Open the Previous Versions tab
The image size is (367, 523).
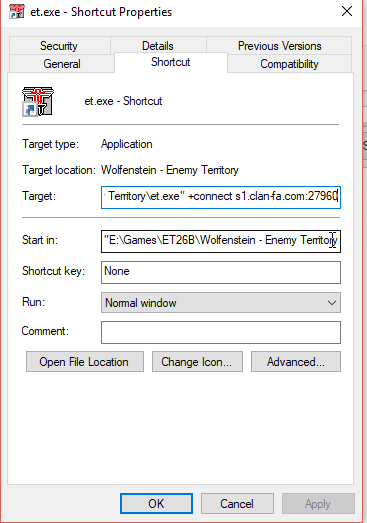[x=279, y=46]
